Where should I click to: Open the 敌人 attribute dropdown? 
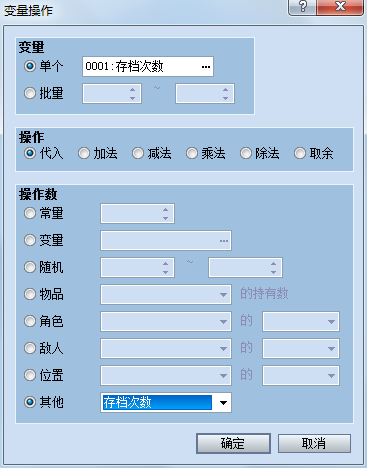tap(301, 349)
